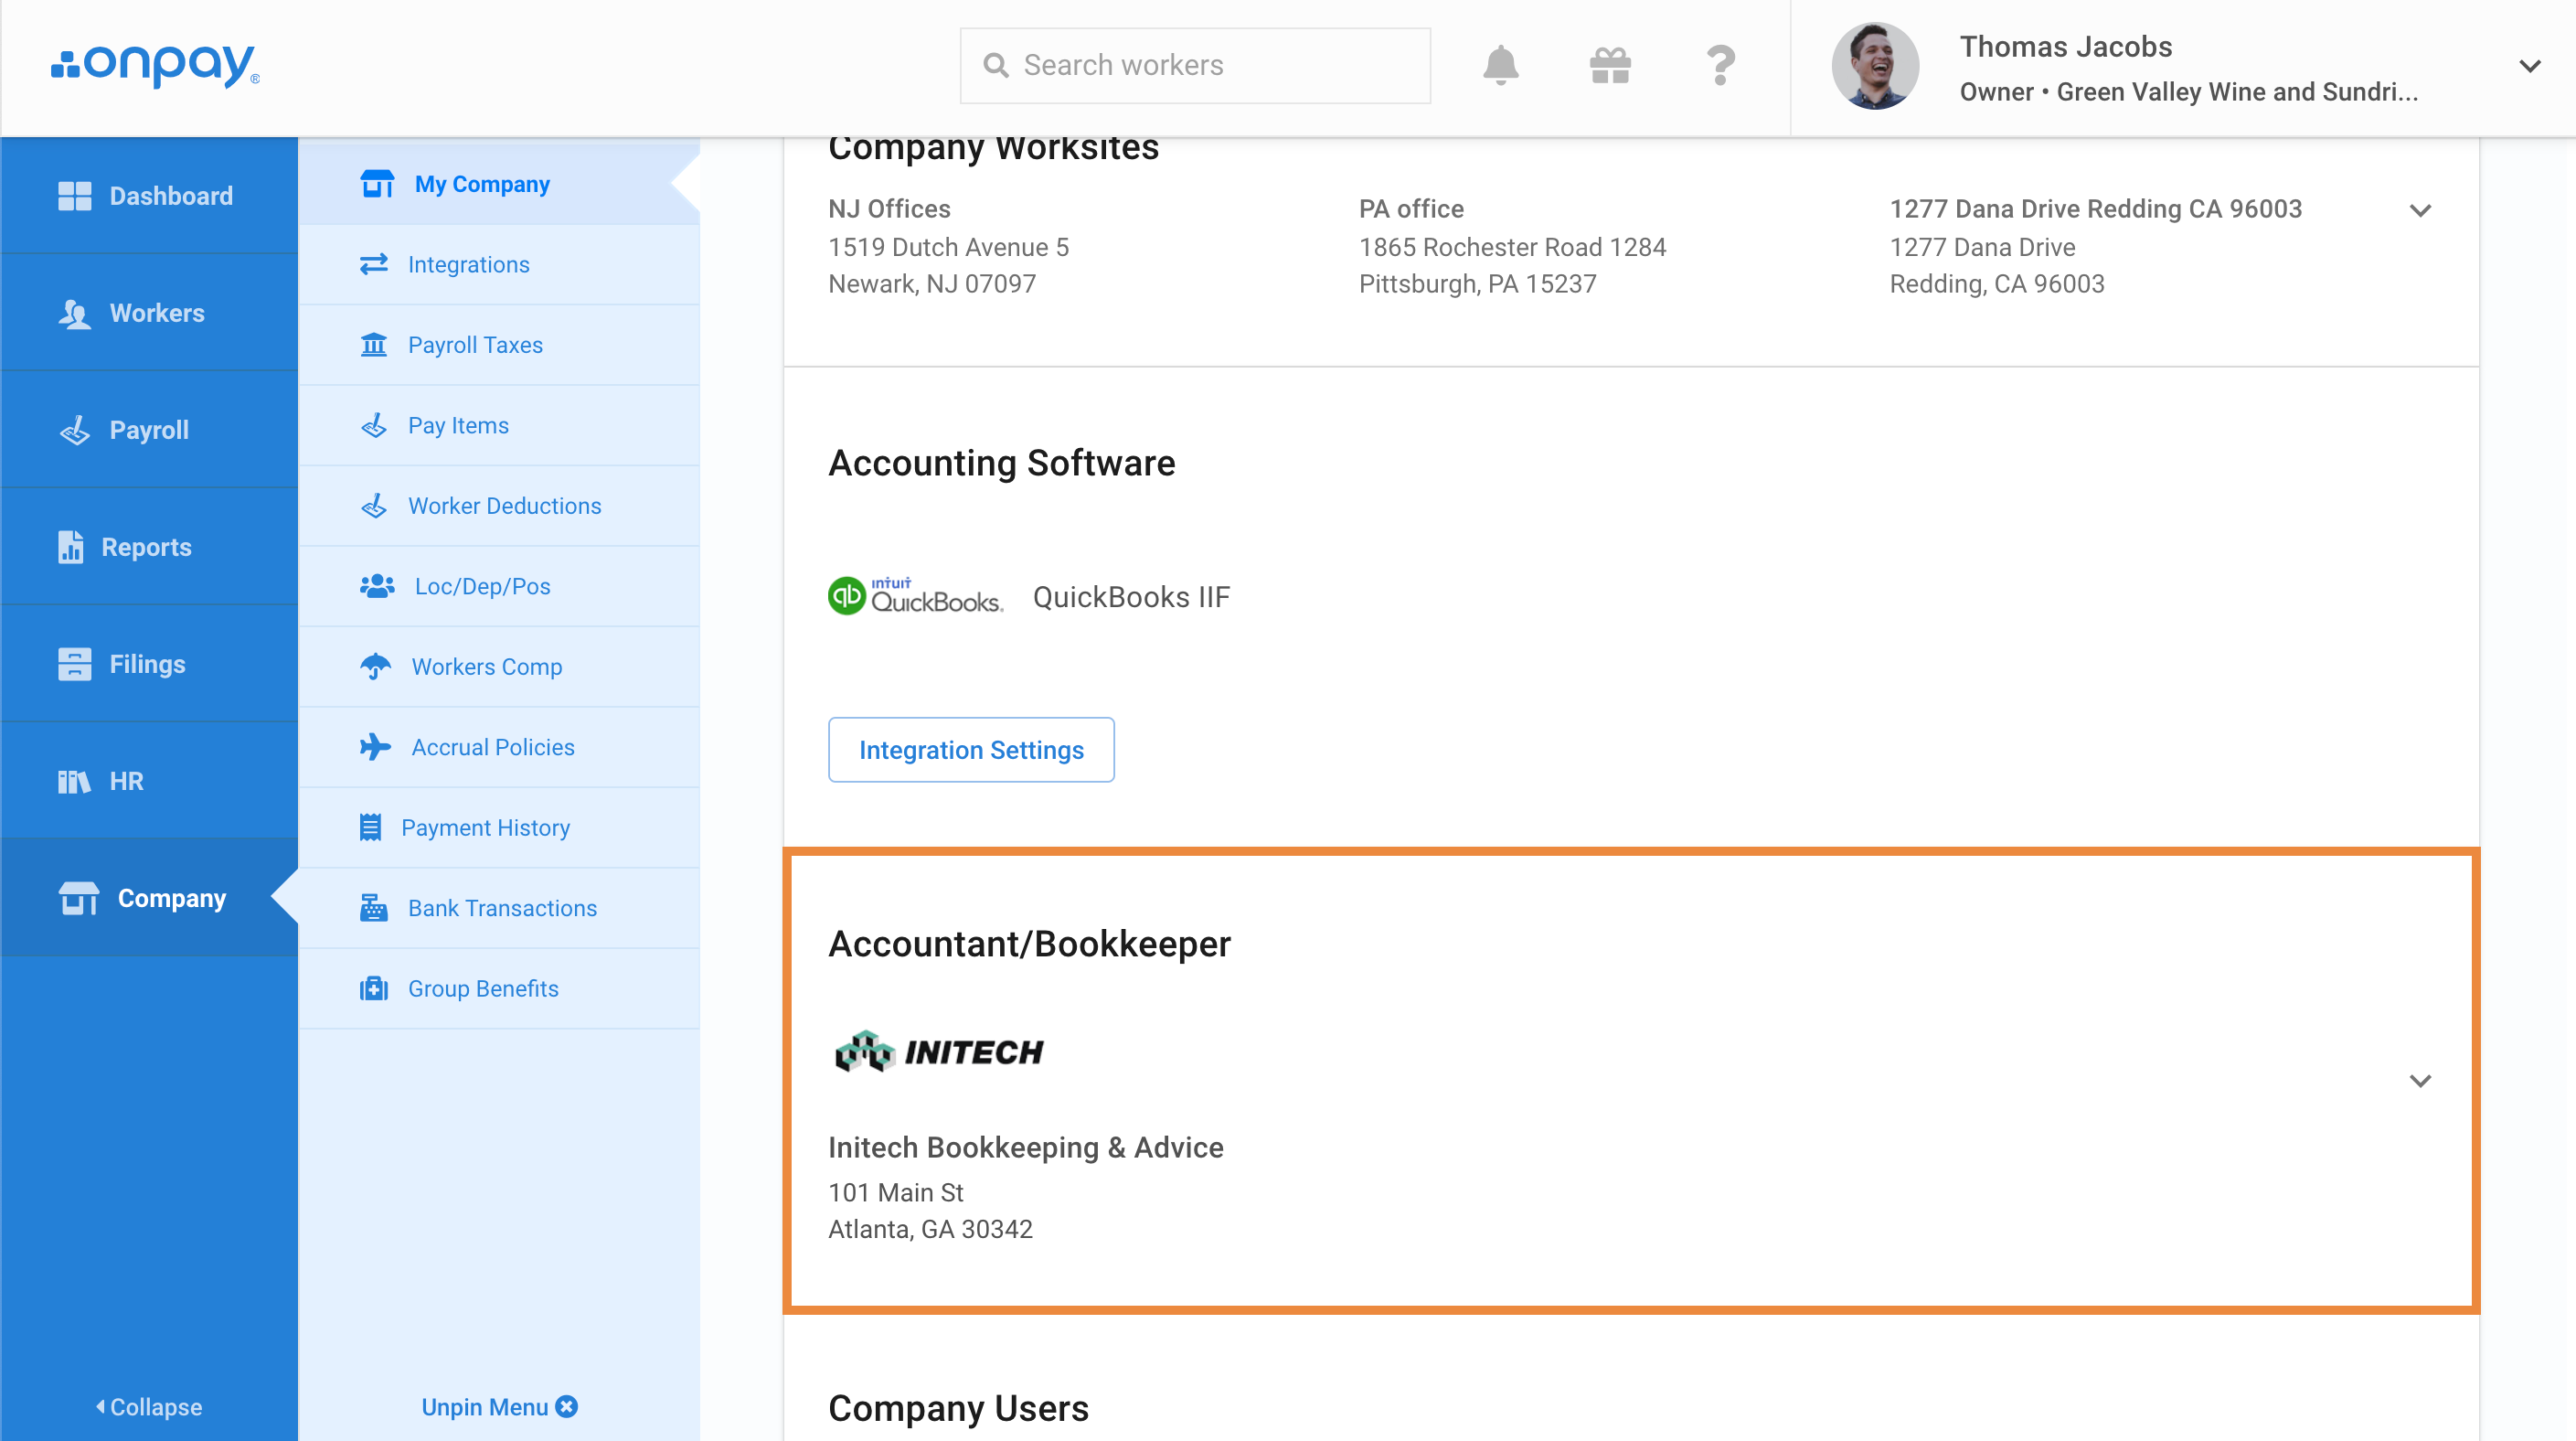Image resolution: width=2576 pixels, height=1441 pixels.
Task: Open Workers in main navigation
Action: click(149, 313)
